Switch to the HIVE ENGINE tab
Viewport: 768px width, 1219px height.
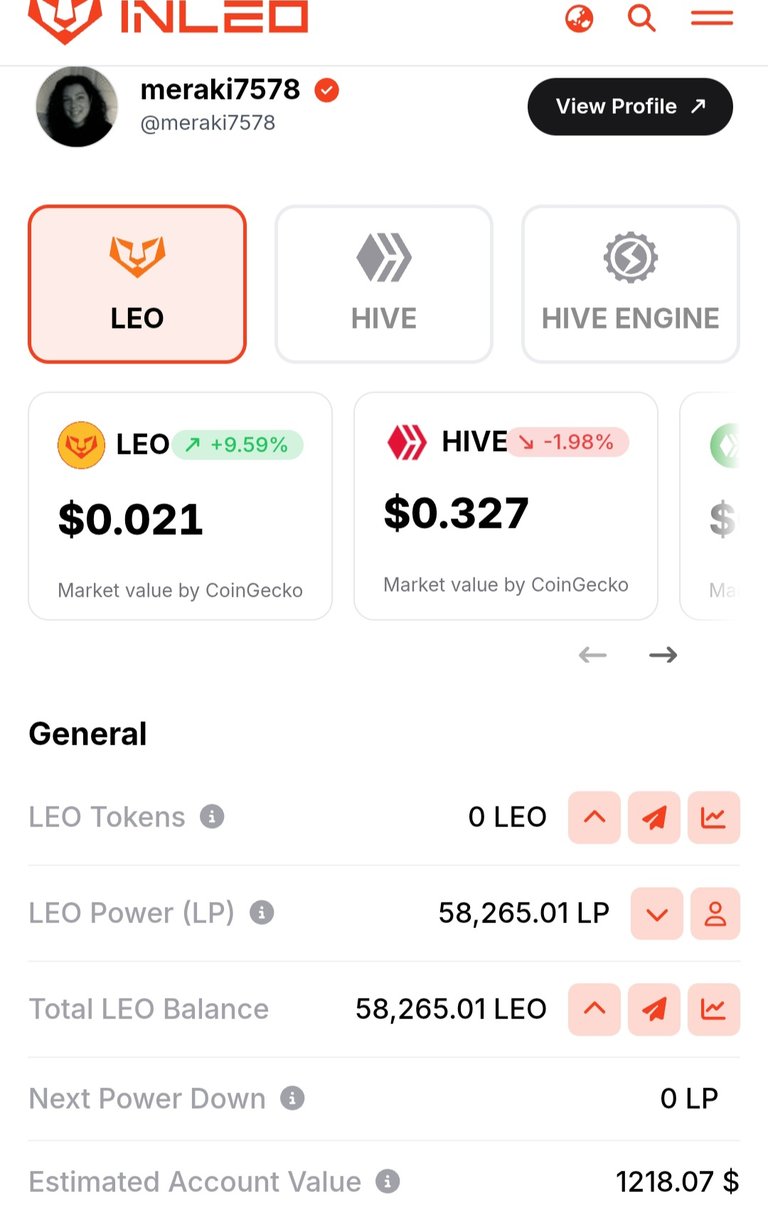point(630,284)
